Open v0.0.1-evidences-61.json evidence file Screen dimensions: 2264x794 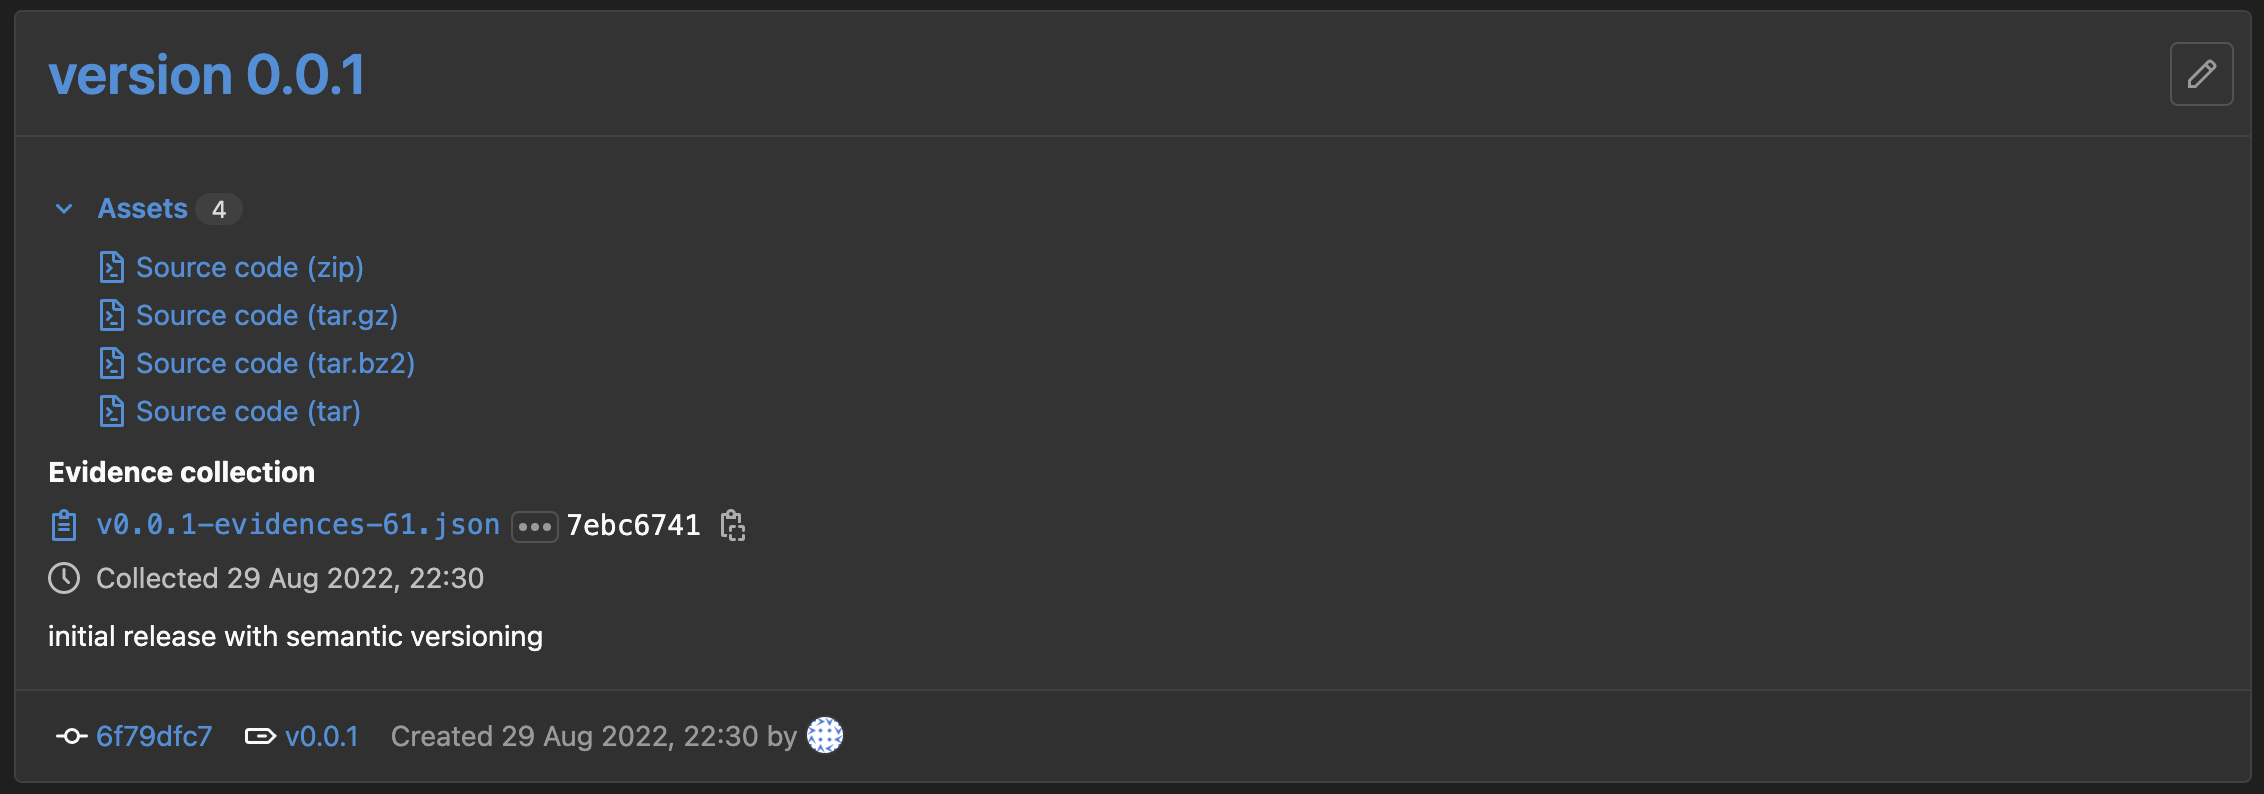(297, 525)
